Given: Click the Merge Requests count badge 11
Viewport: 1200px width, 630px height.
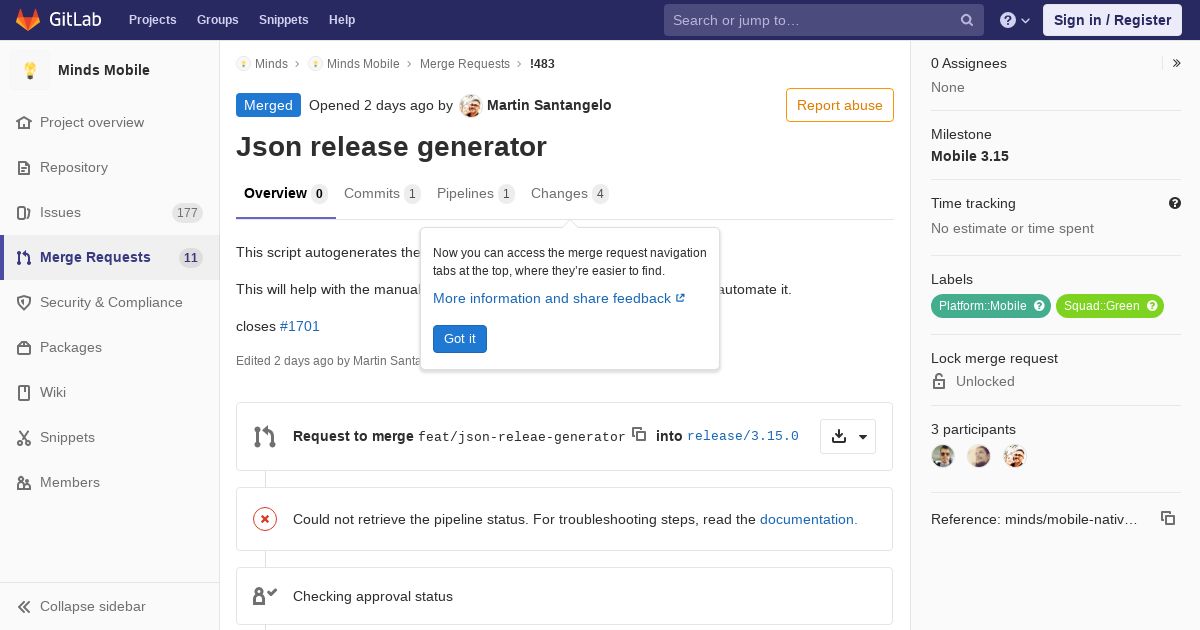Looking at the screenshot, I should pyautogui.click(x=191, y=258).
